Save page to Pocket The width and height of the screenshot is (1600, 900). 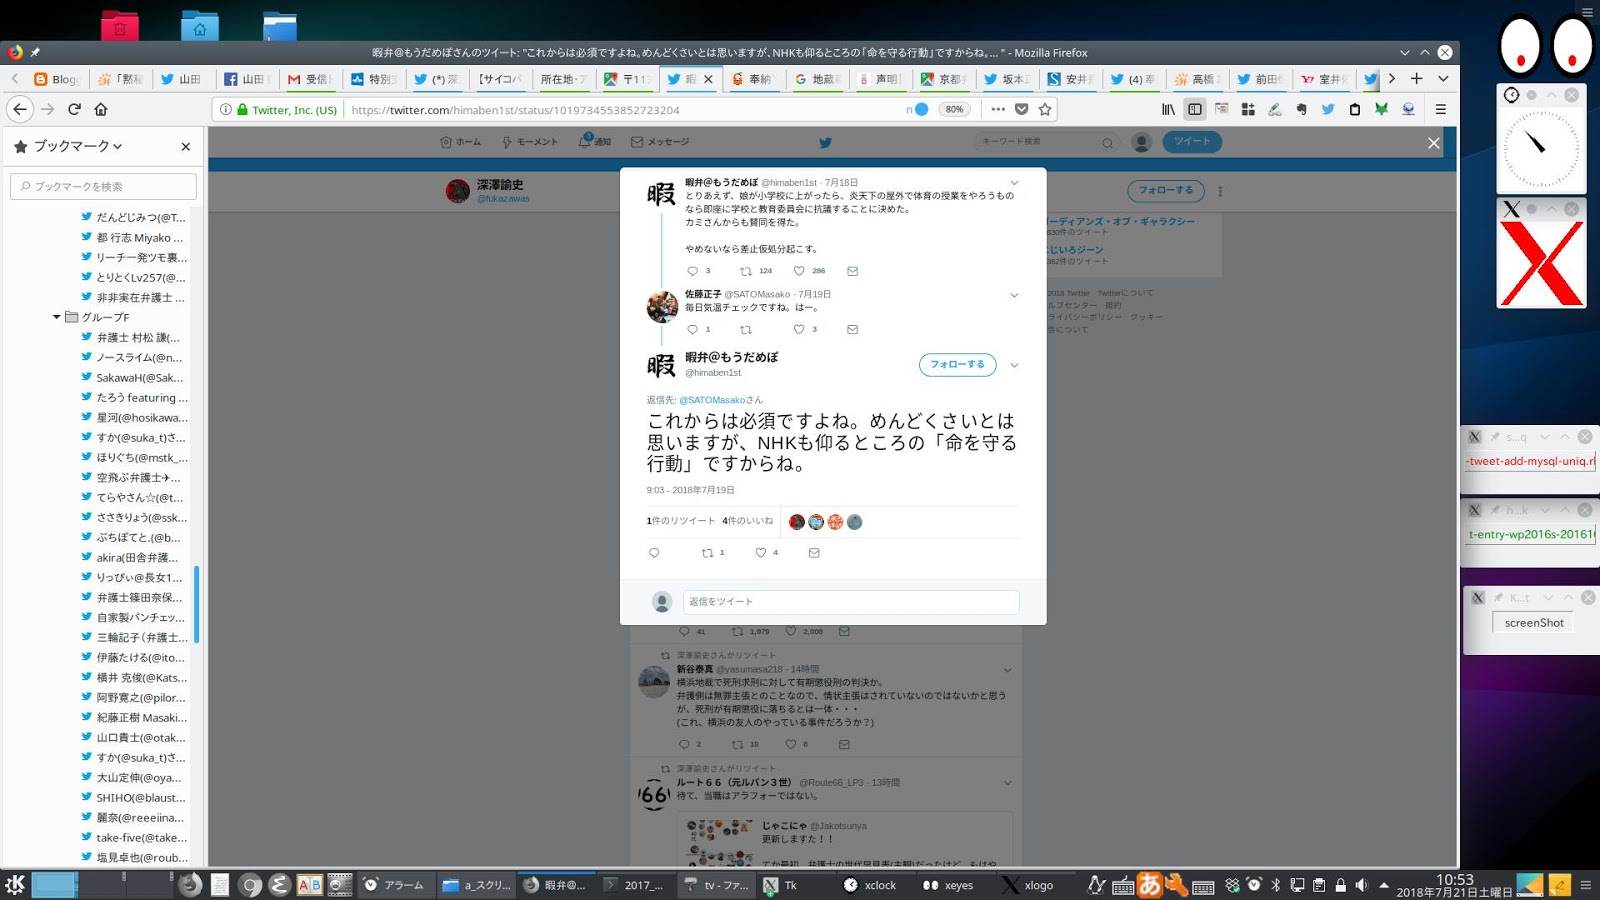click(1021, 109)
